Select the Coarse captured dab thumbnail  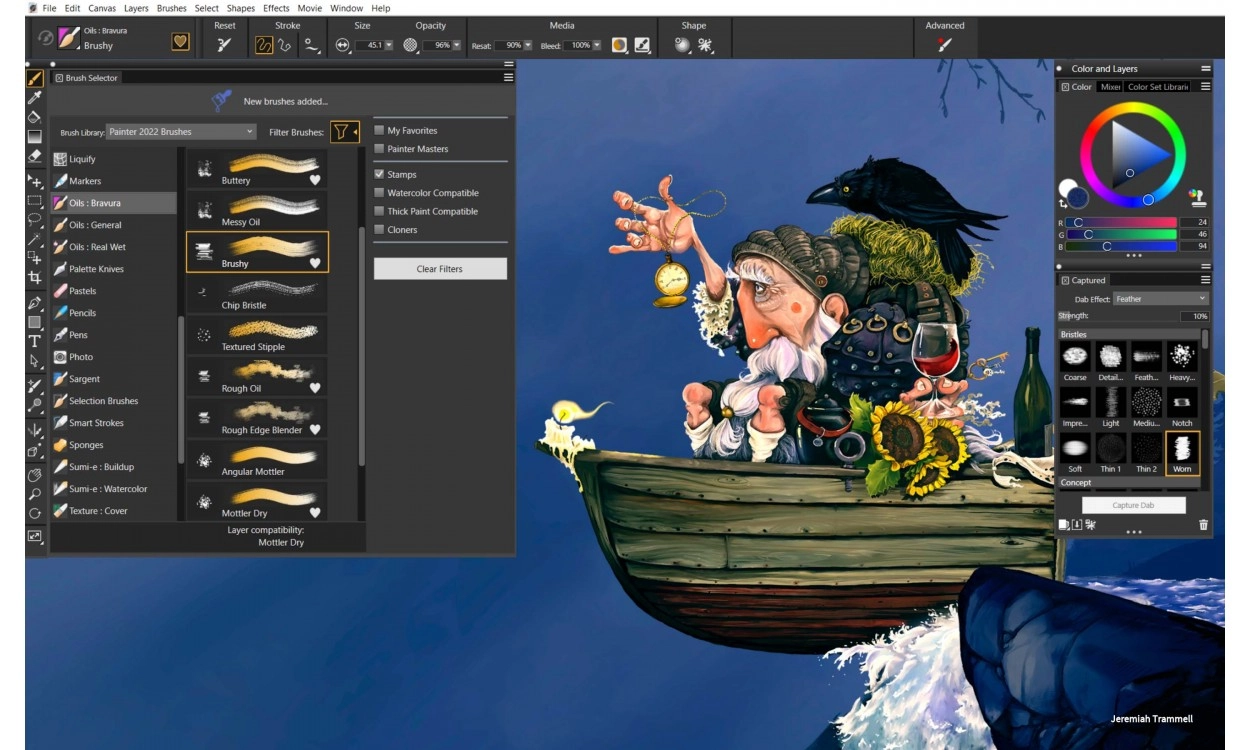(1075, 361)
